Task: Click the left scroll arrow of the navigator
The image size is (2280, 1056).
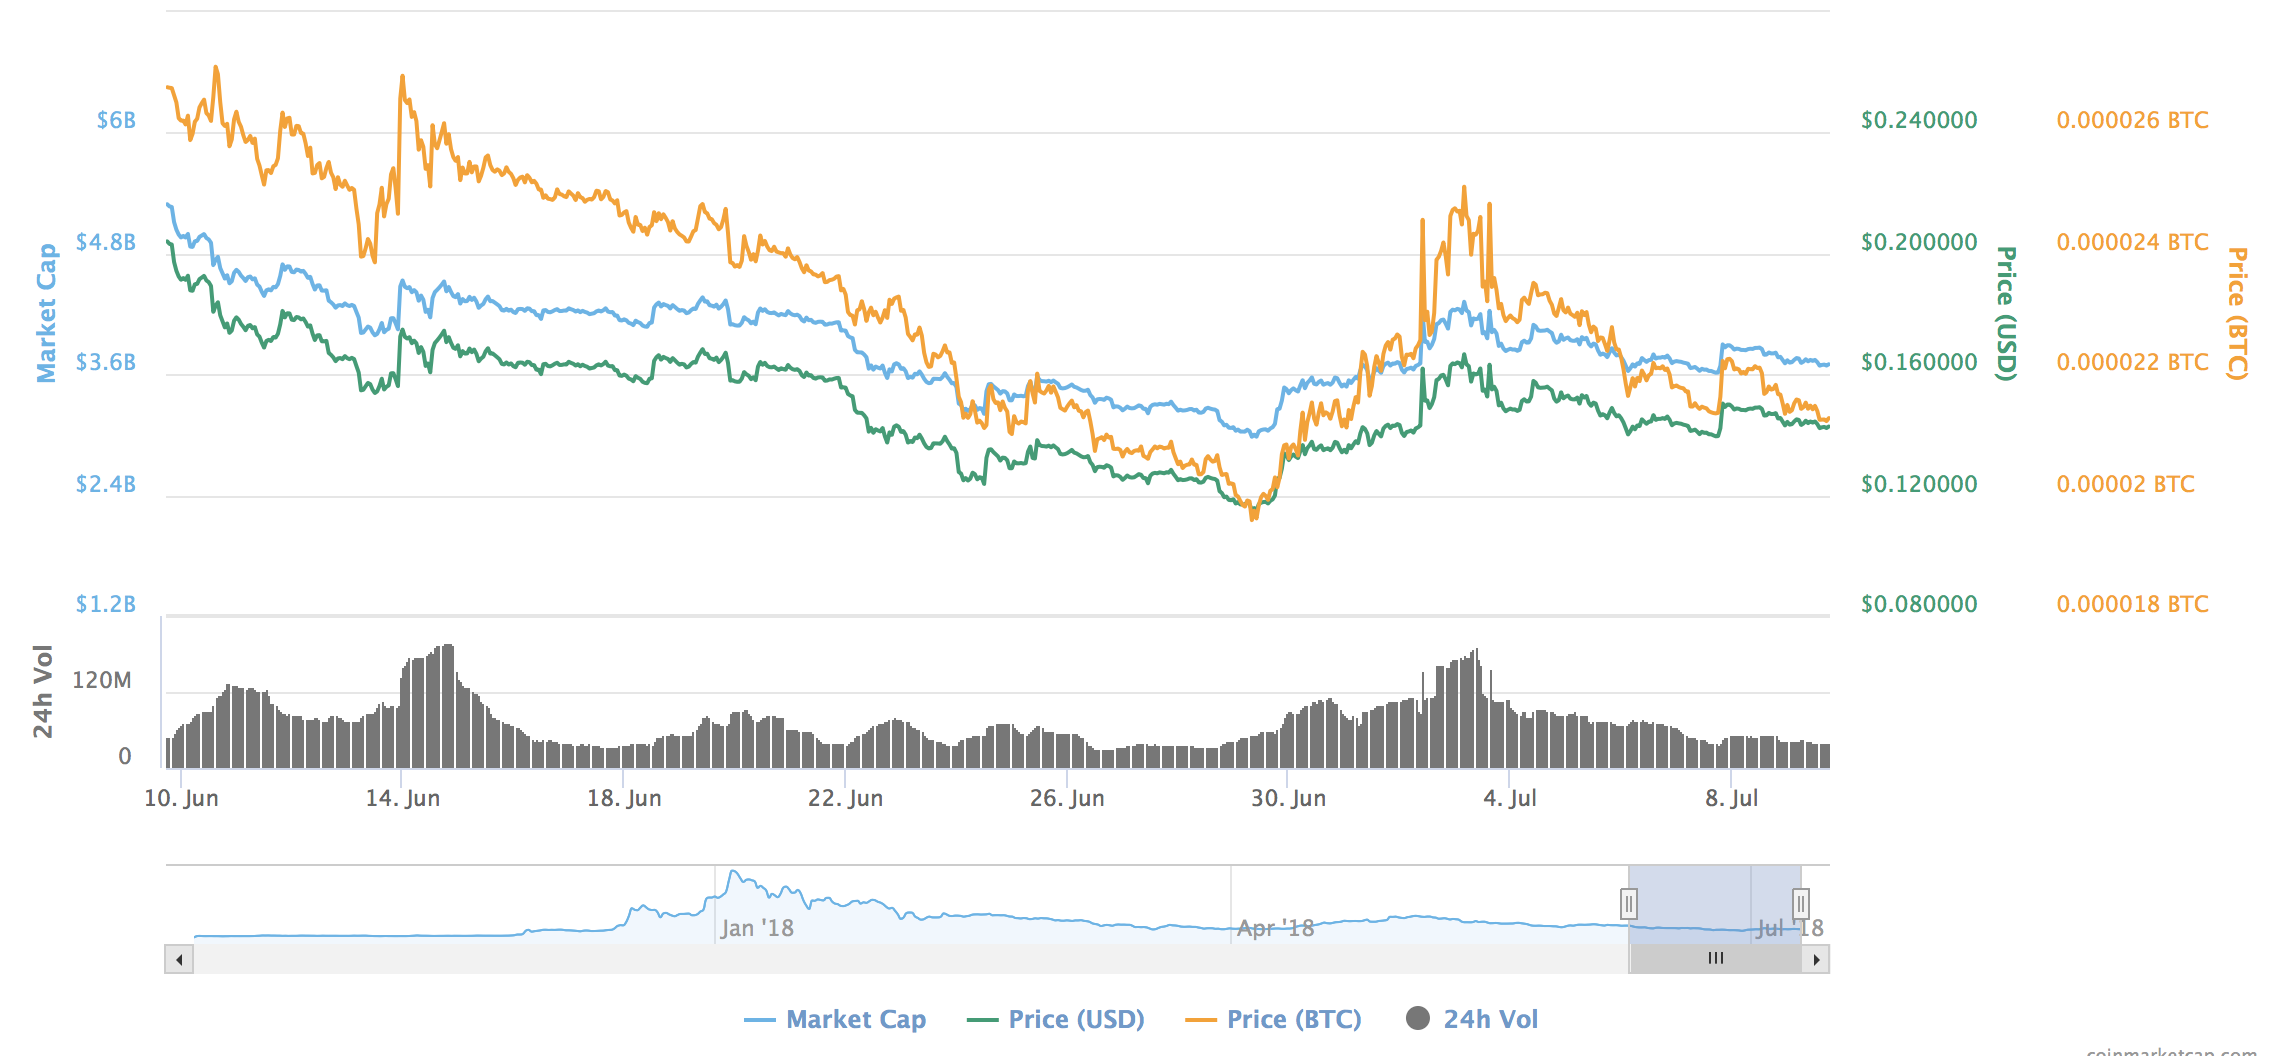Action: tap(179, 959)
